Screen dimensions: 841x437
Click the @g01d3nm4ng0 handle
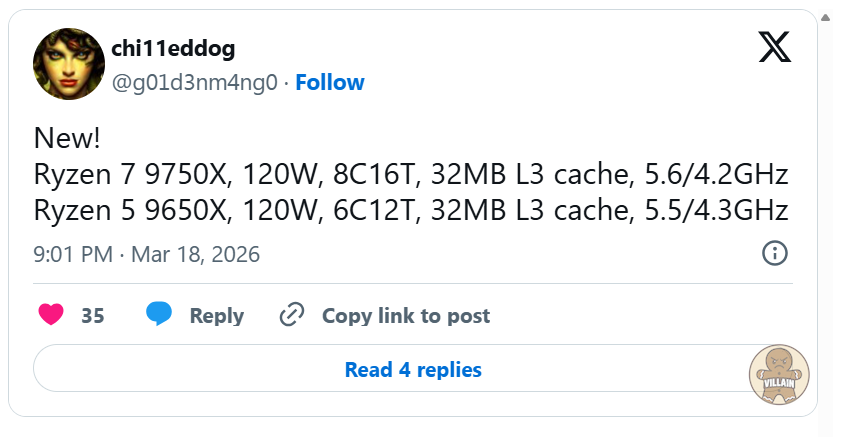(194, 82)
